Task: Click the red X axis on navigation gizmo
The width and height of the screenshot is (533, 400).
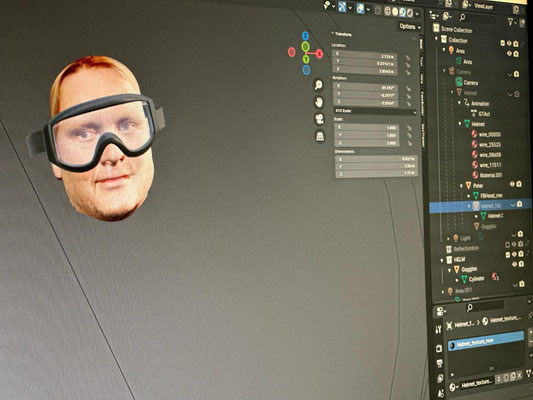Action: click(x=319, y=54)
